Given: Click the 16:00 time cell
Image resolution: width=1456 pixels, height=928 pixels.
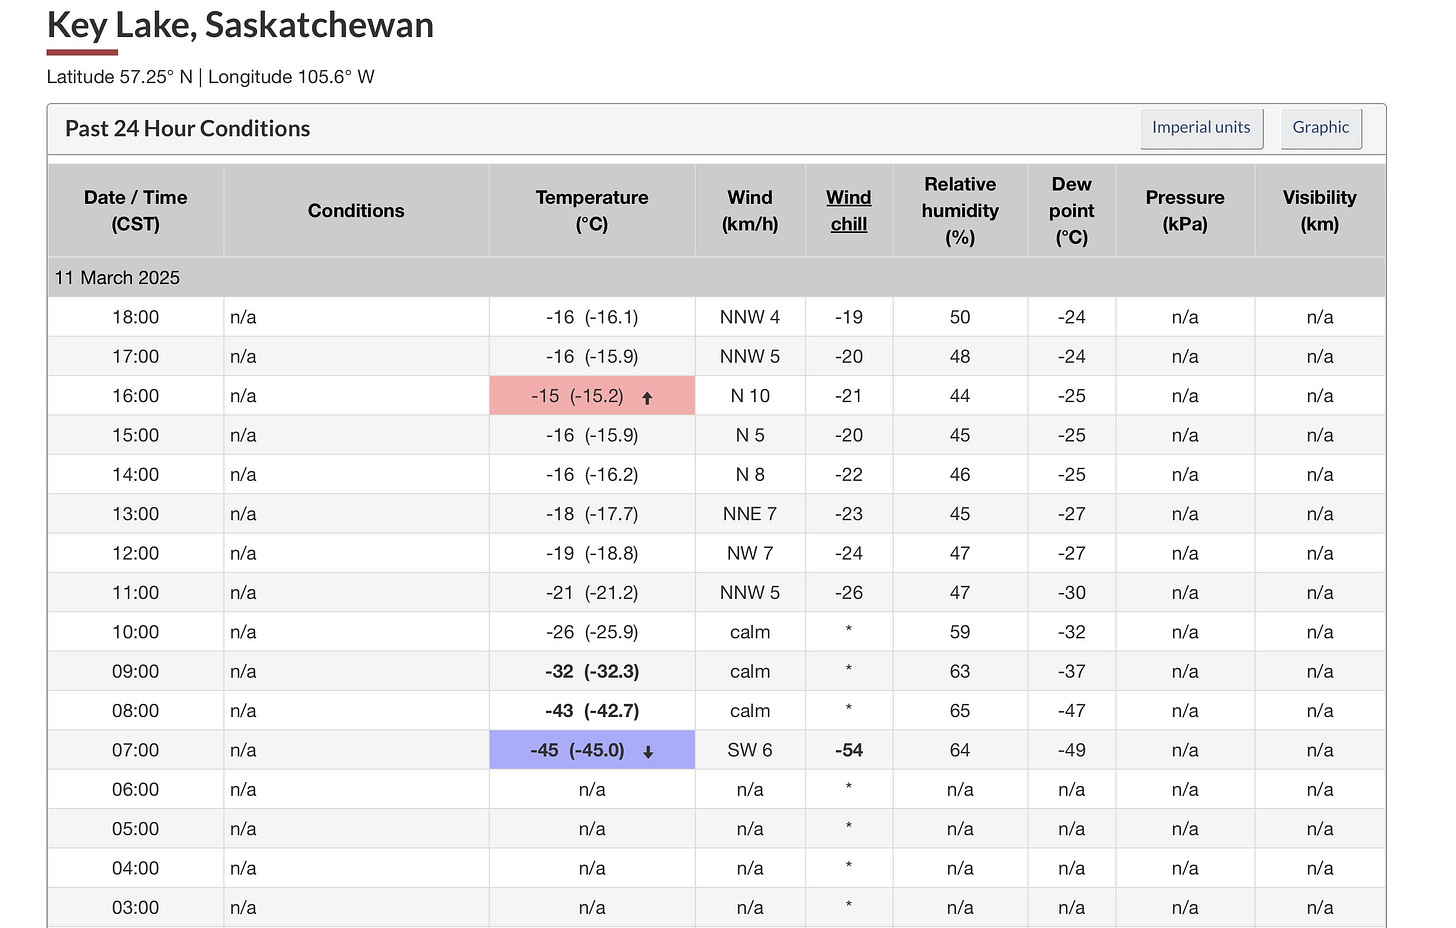Looking at the screenshot, I should [136, 396].
